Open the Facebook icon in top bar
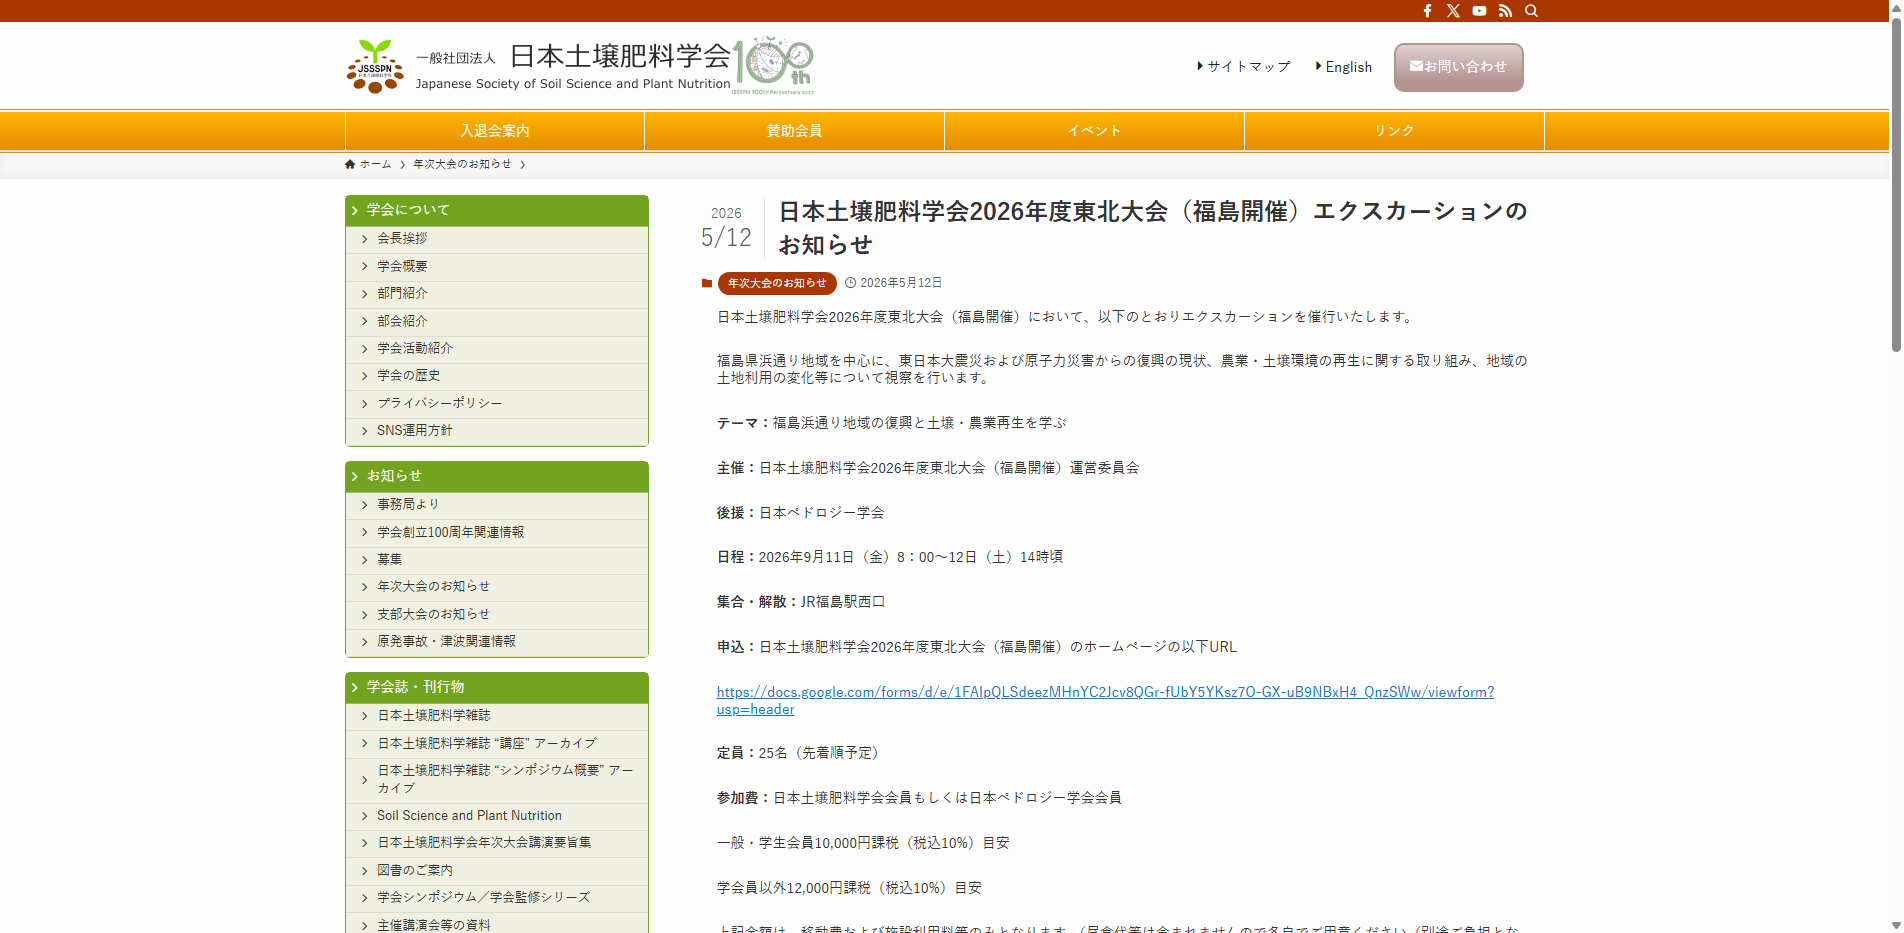 (1427, 11)
